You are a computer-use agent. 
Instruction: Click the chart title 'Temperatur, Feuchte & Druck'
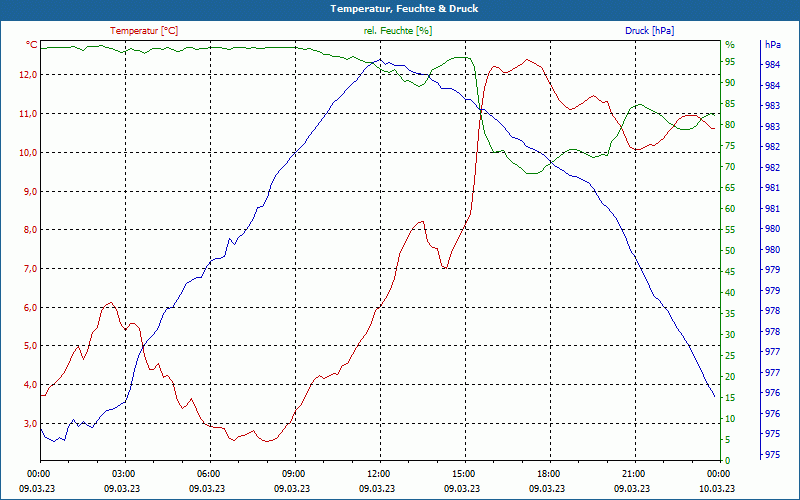[404, 9]
